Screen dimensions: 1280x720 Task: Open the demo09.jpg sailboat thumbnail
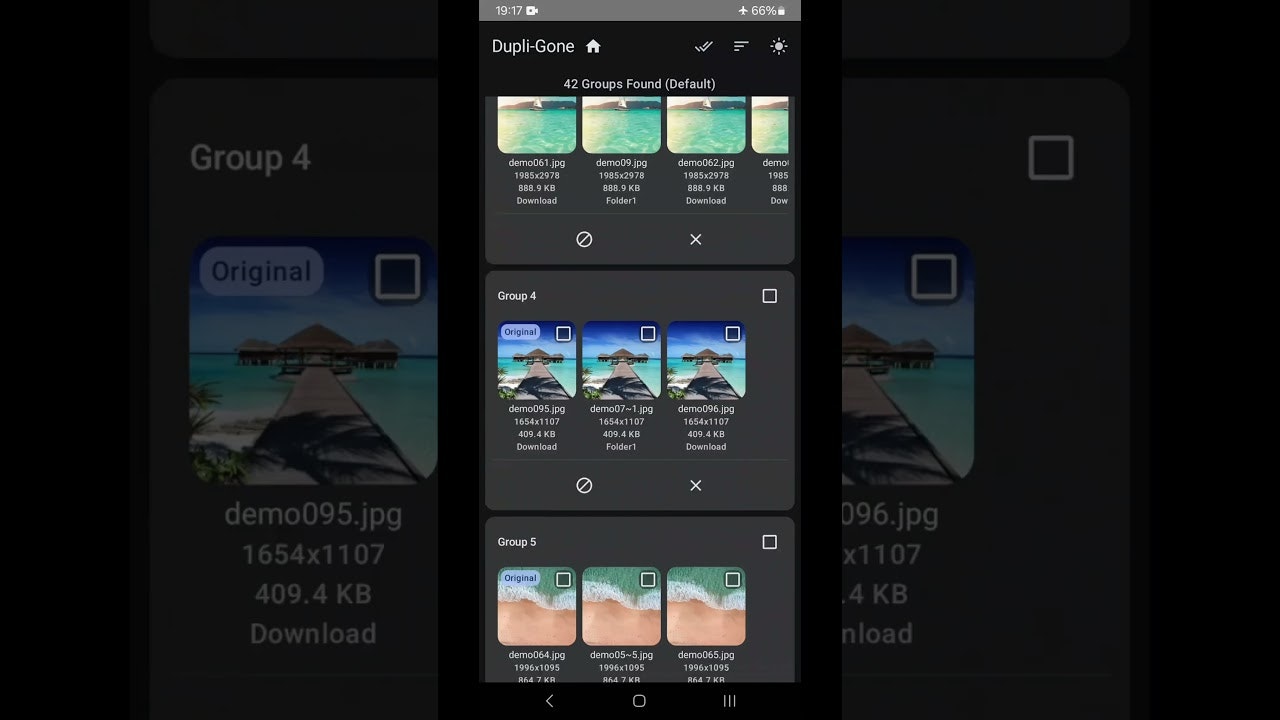[x=621, y=125]
